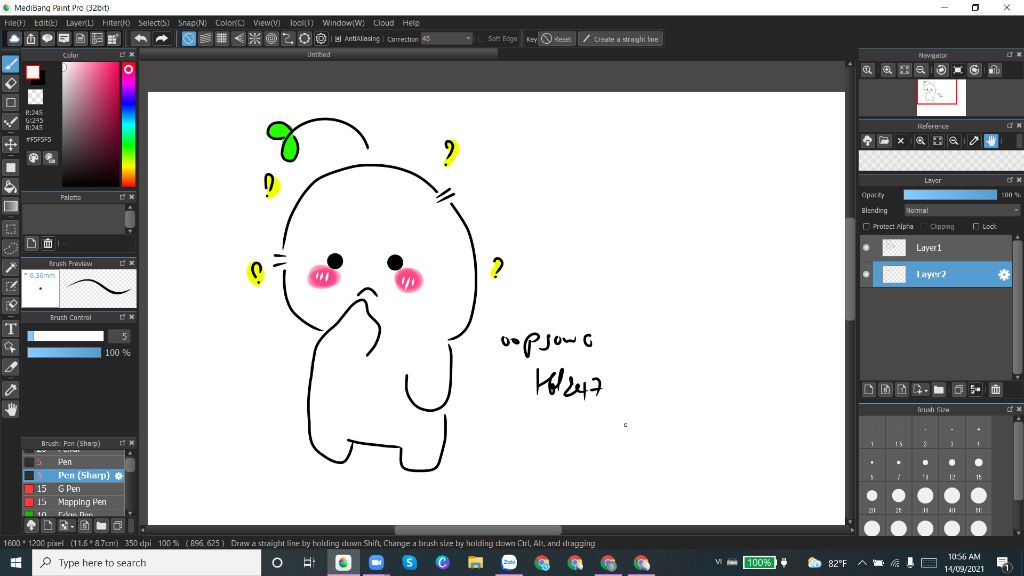
Task: Select the rectangular Select tool
Action: tap(10, 229)
